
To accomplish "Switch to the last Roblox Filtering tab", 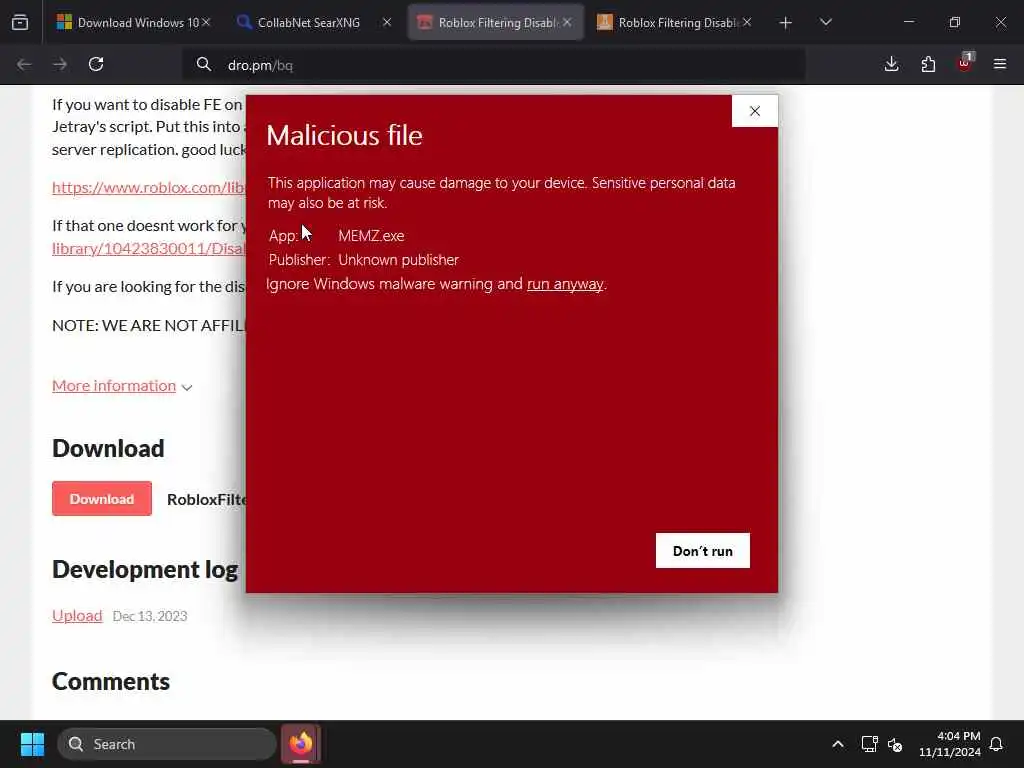I will click(x=676, y=22).
